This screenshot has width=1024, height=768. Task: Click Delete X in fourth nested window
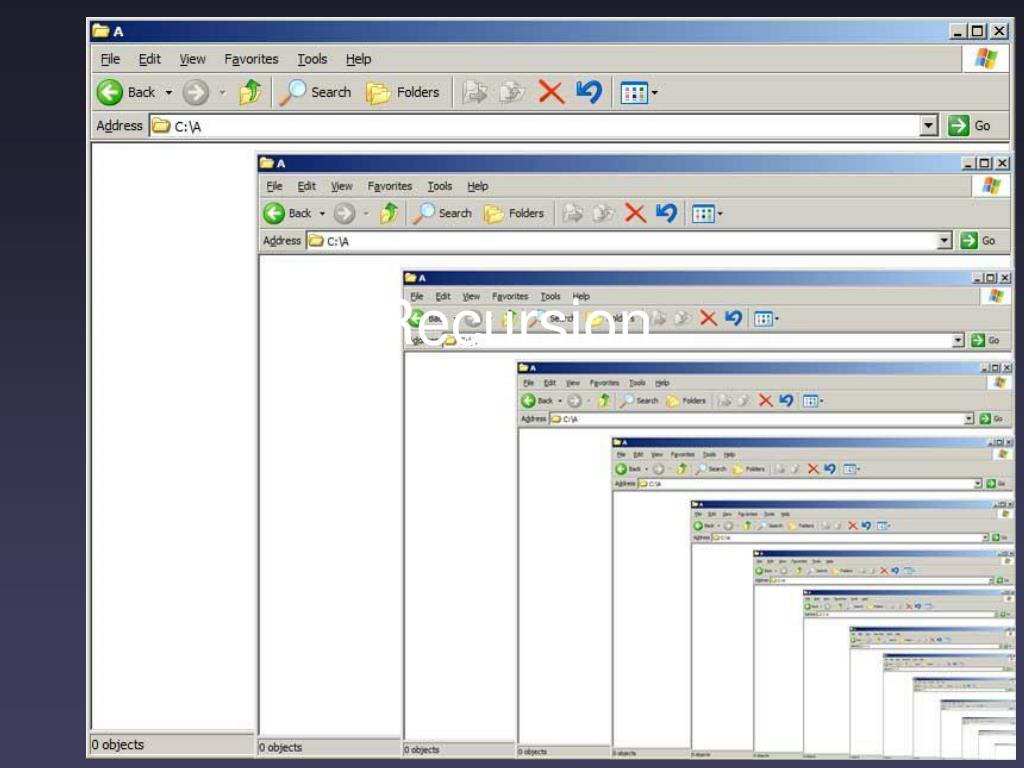coord(765,400)
